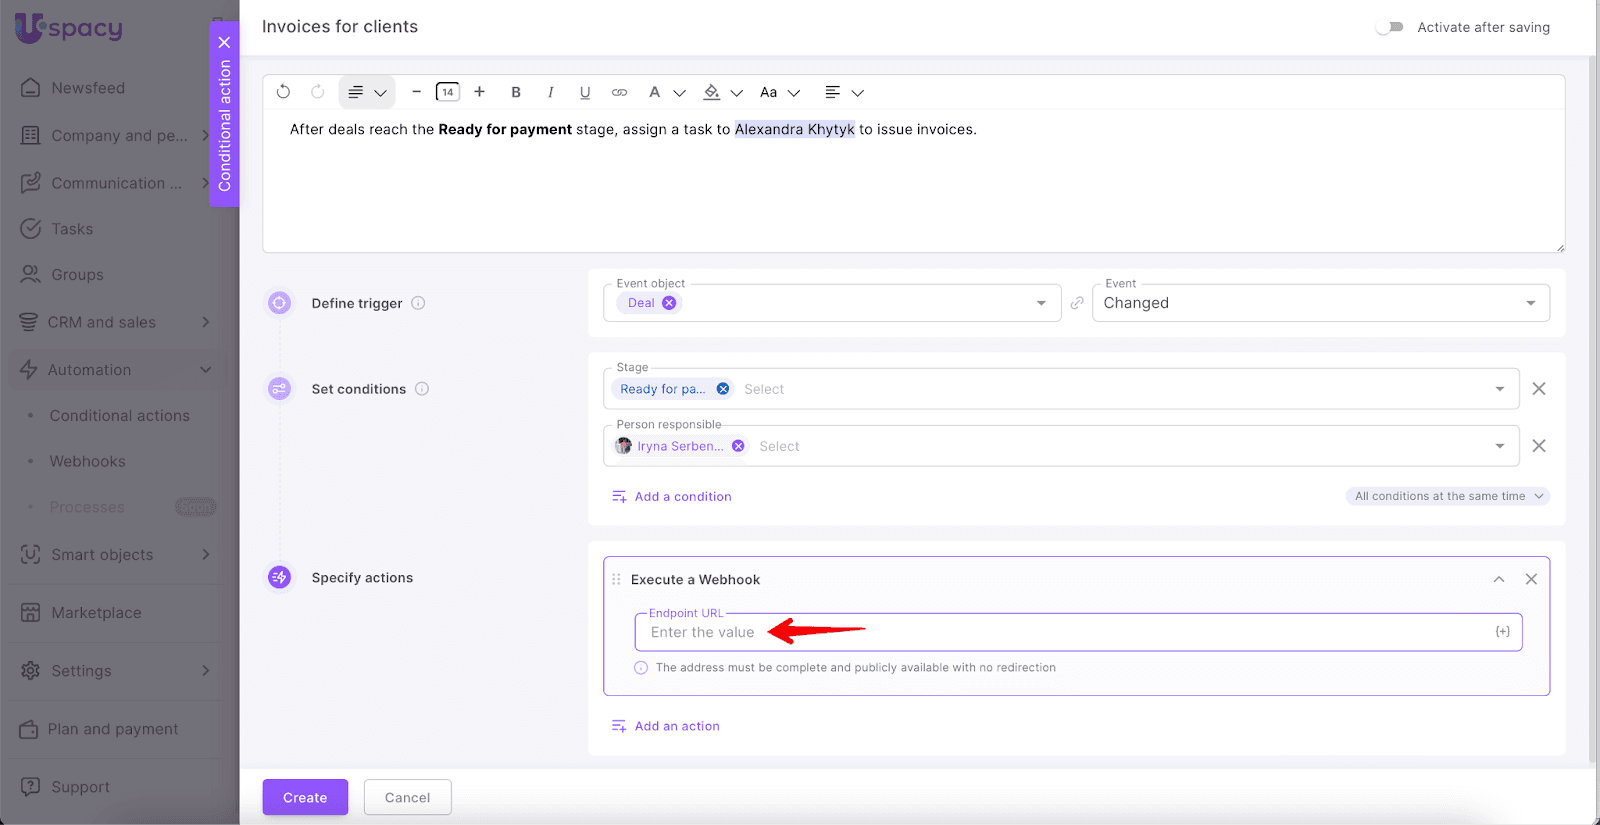Insert a hyperlink in the editor
The image size is (1600, 825).
click(x=620, y=92)
